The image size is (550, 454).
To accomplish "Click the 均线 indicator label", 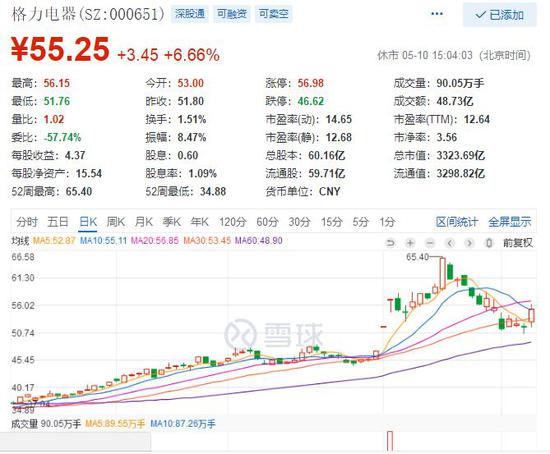I will (x=20, y=241).
